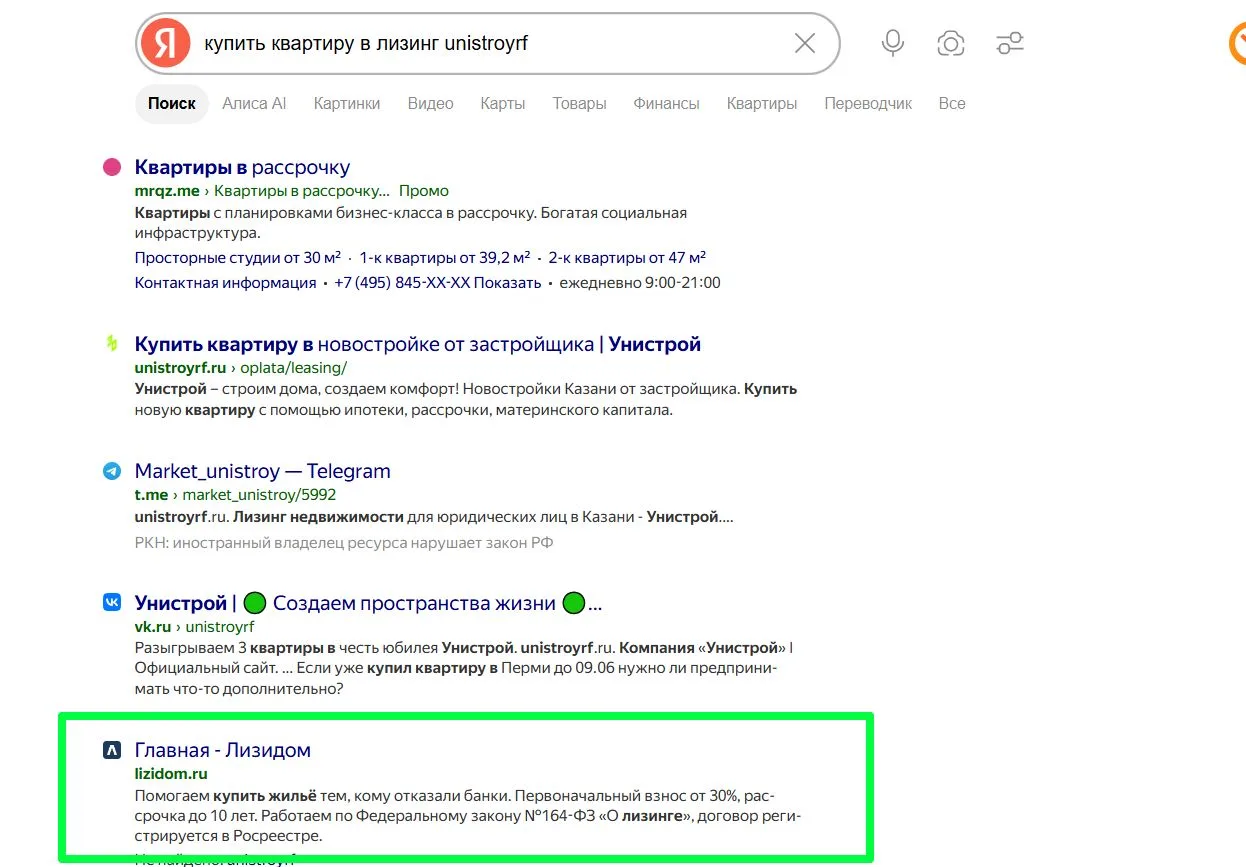Screen dimensions: 1246x867
Task: Click the mrqz.me domain link
Action: click(167, 191)
